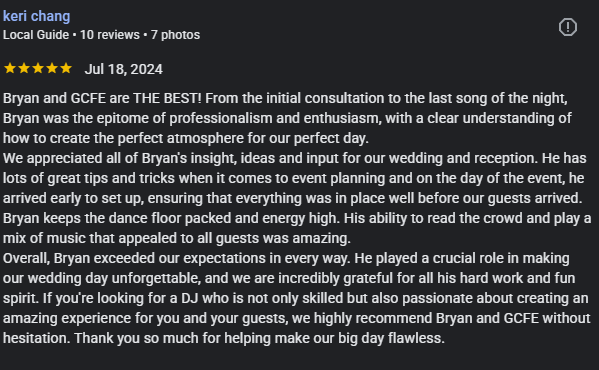Click the closing Thank you so much sentence
The height and width of the screenshot is (370, 599).
(259, 338)
